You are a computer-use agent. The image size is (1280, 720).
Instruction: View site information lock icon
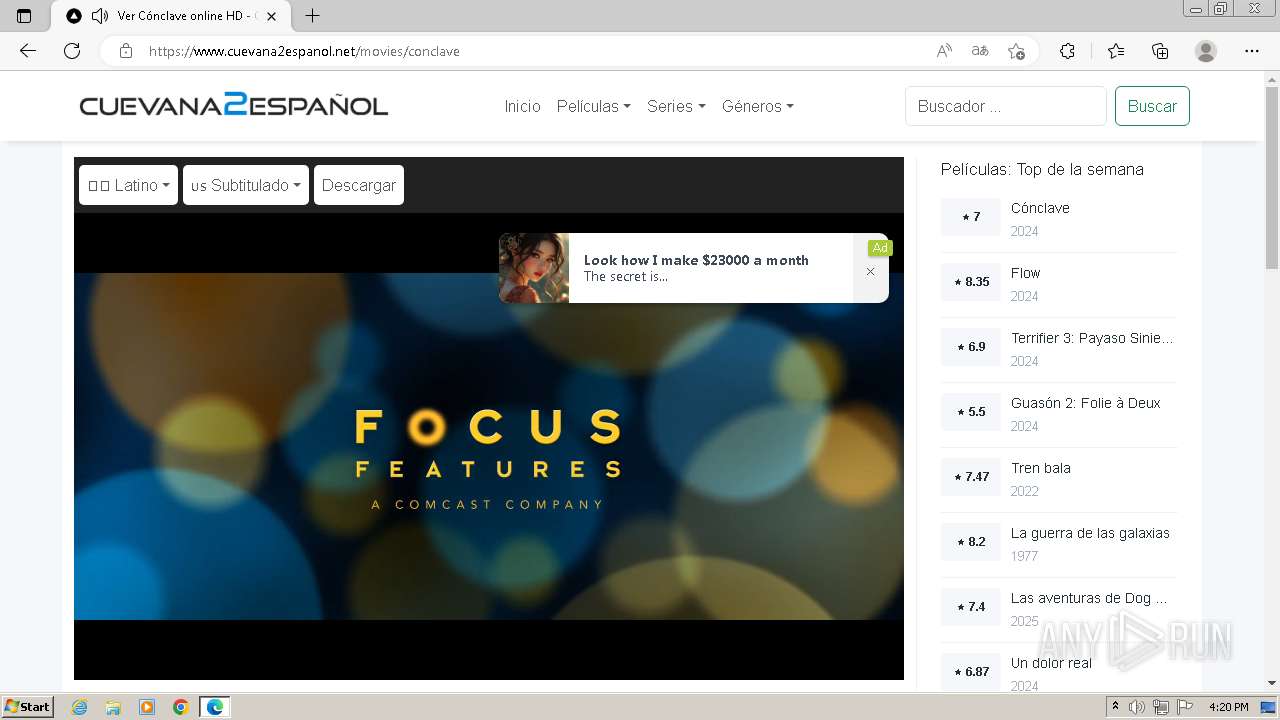126,51
